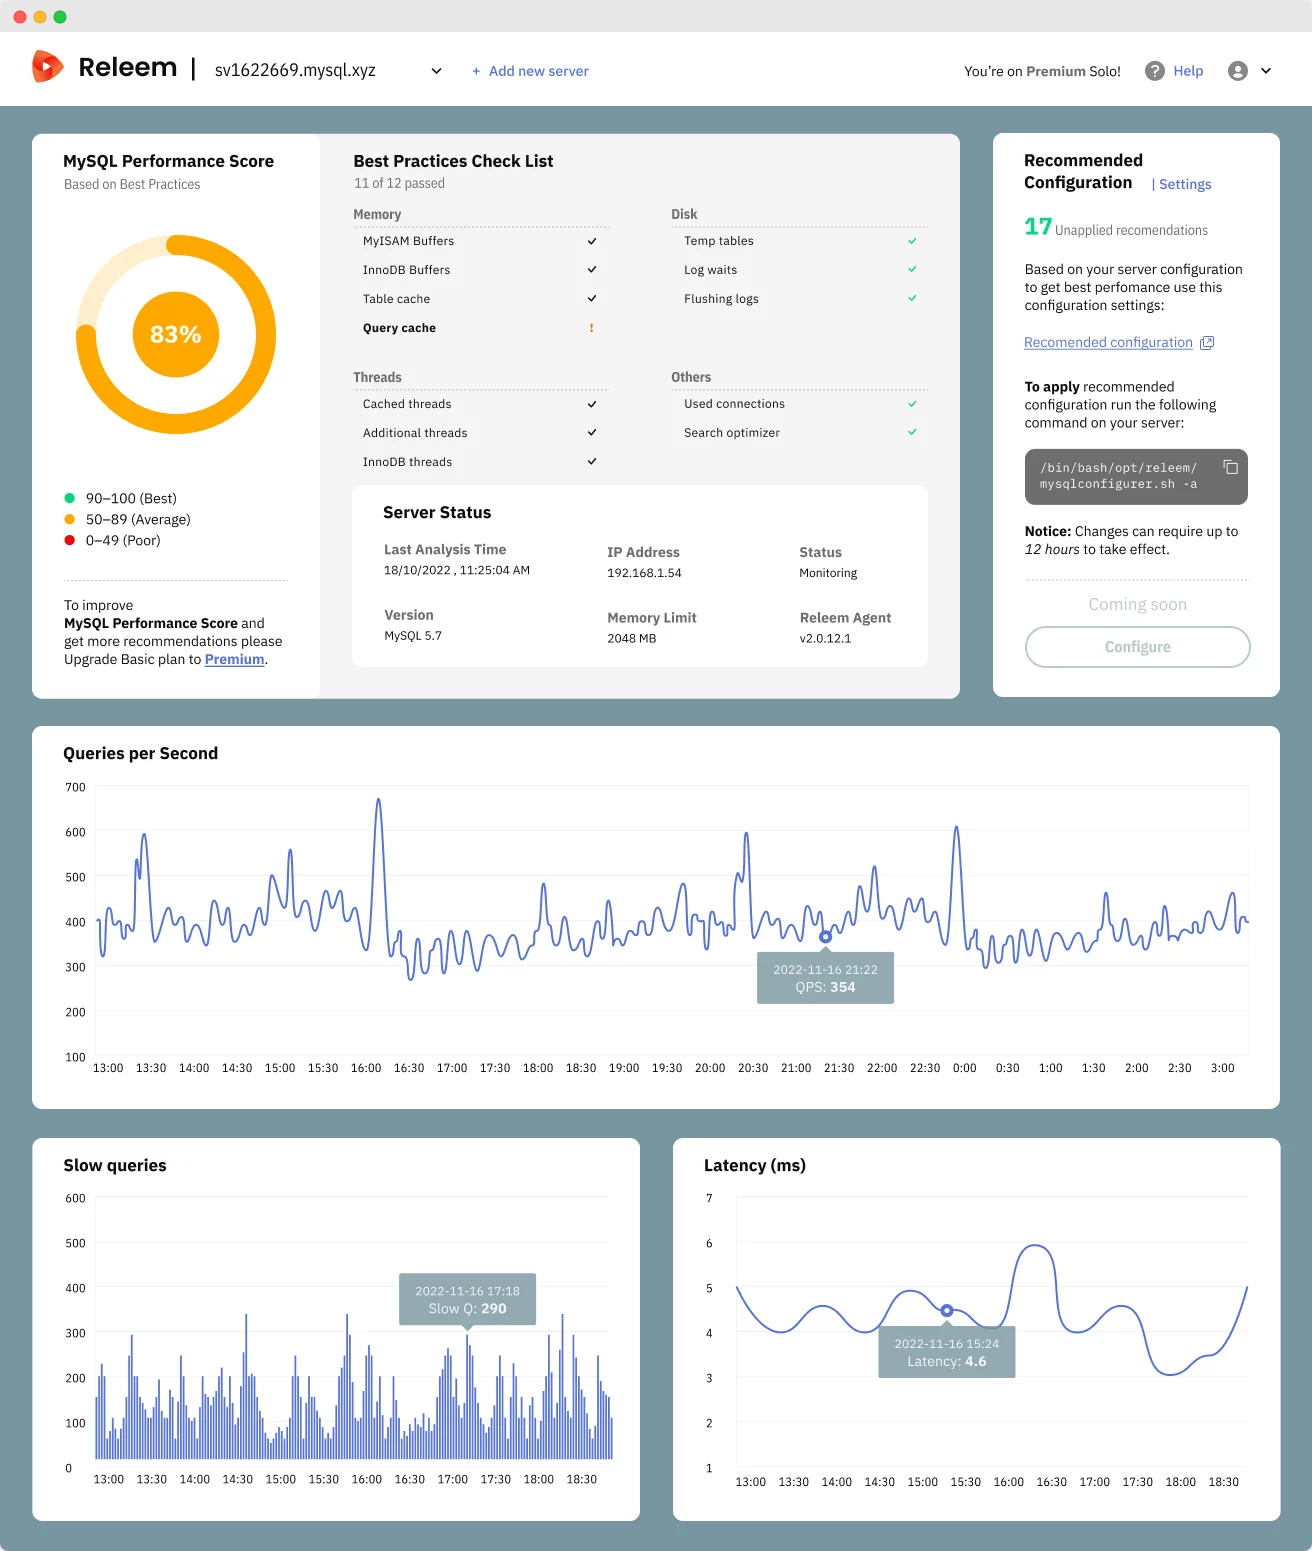Click the red 0–49 (Poor) legend dot
This screenshot has width=1312, height=1551.
[70, 540]
